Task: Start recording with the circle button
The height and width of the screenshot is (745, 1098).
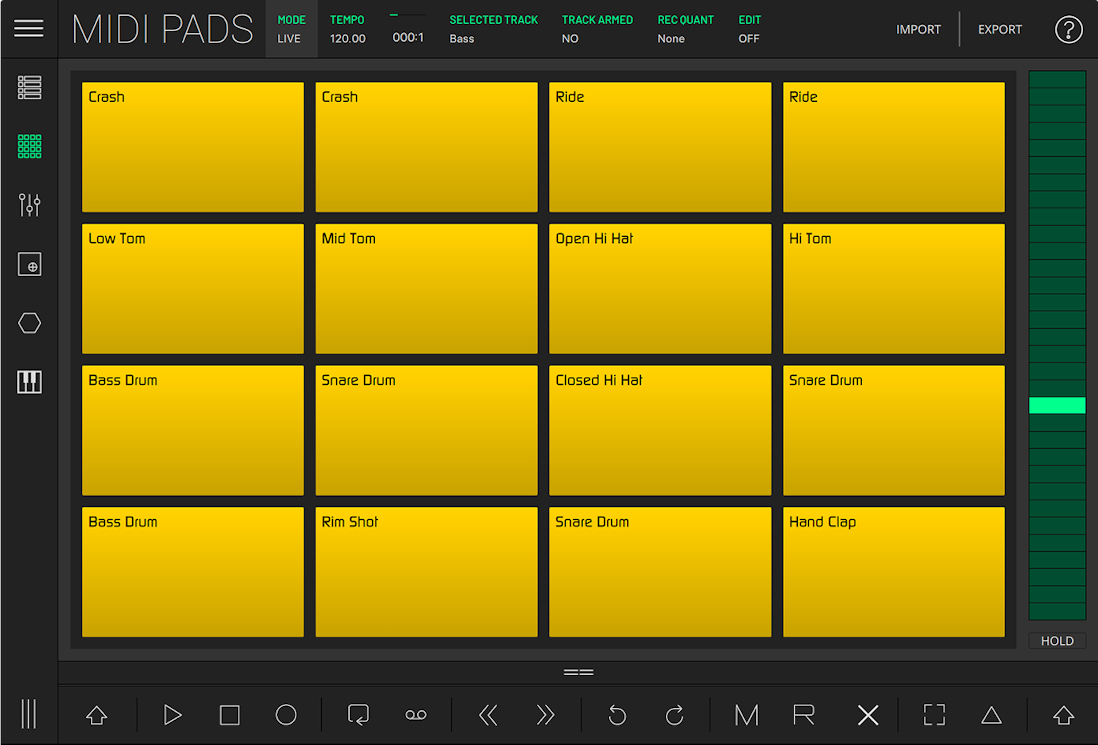Action: 286,715
